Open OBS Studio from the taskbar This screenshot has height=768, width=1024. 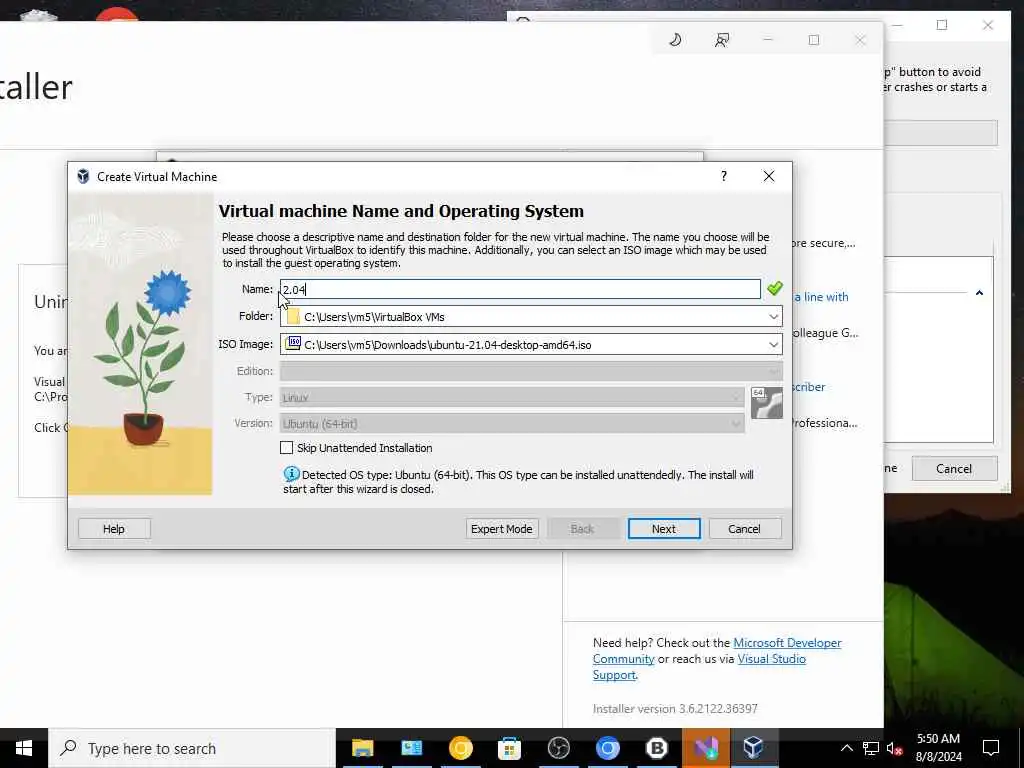point(558,748)
